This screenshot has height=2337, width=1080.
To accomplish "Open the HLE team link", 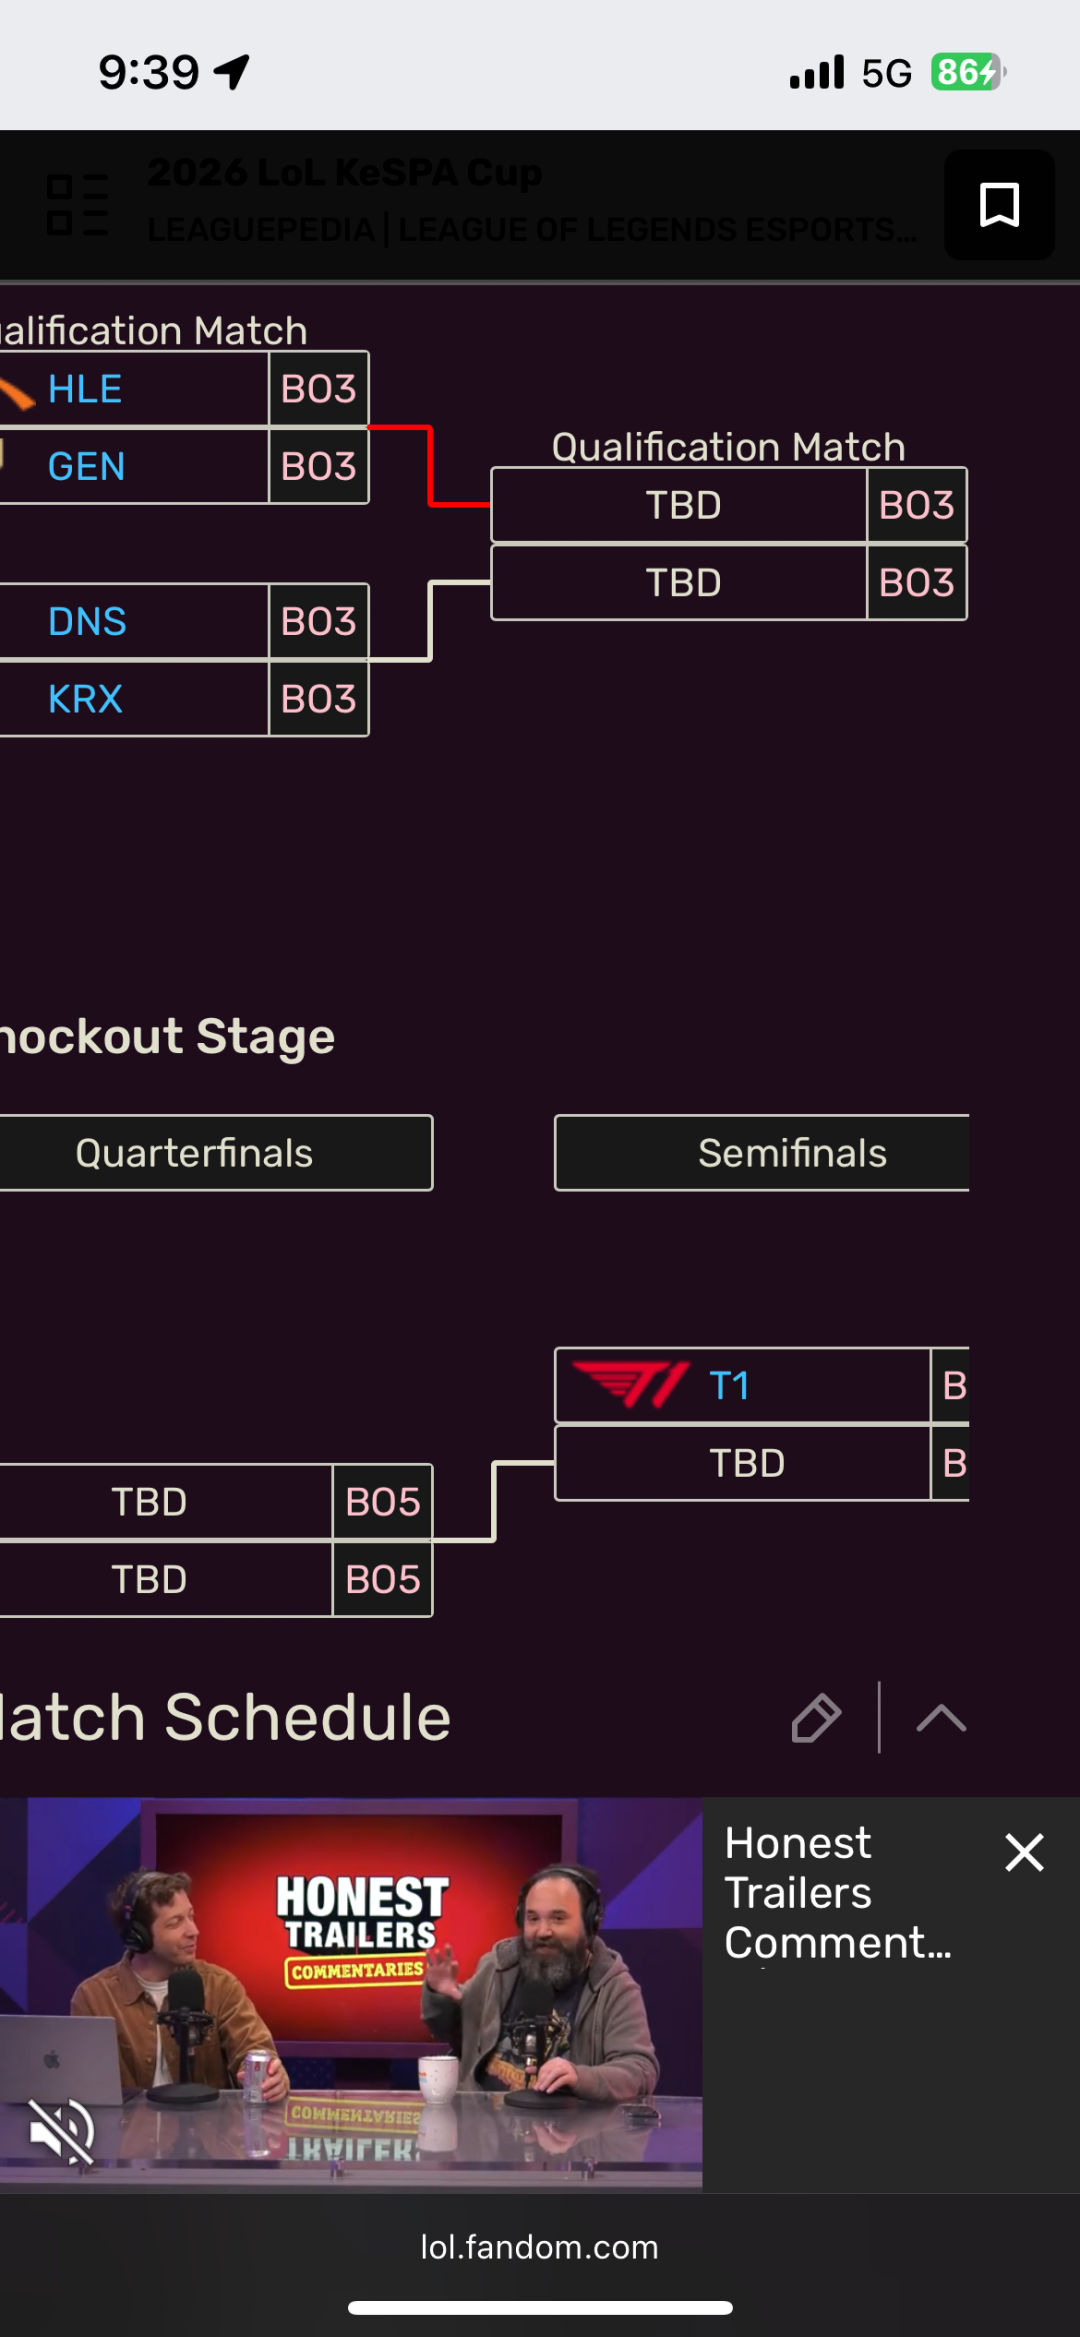I will click(85, 389).
